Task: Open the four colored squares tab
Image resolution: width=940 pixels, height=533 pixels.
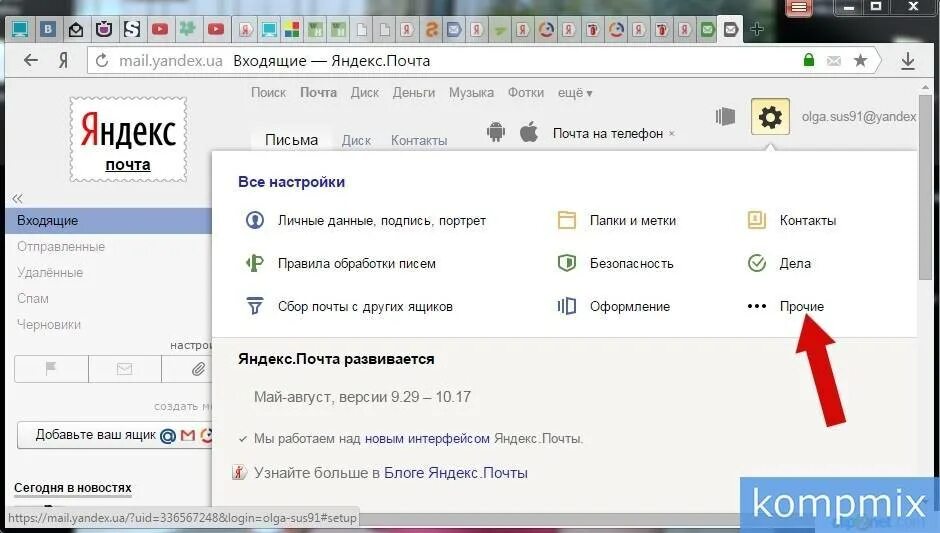Action: tap(292, 29)
